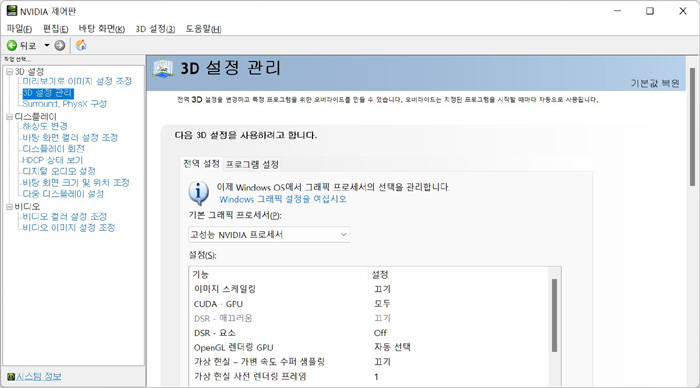700x388 pixels.
Task: Open the 3D 설정 menu
Action: [x=155, y=29]
